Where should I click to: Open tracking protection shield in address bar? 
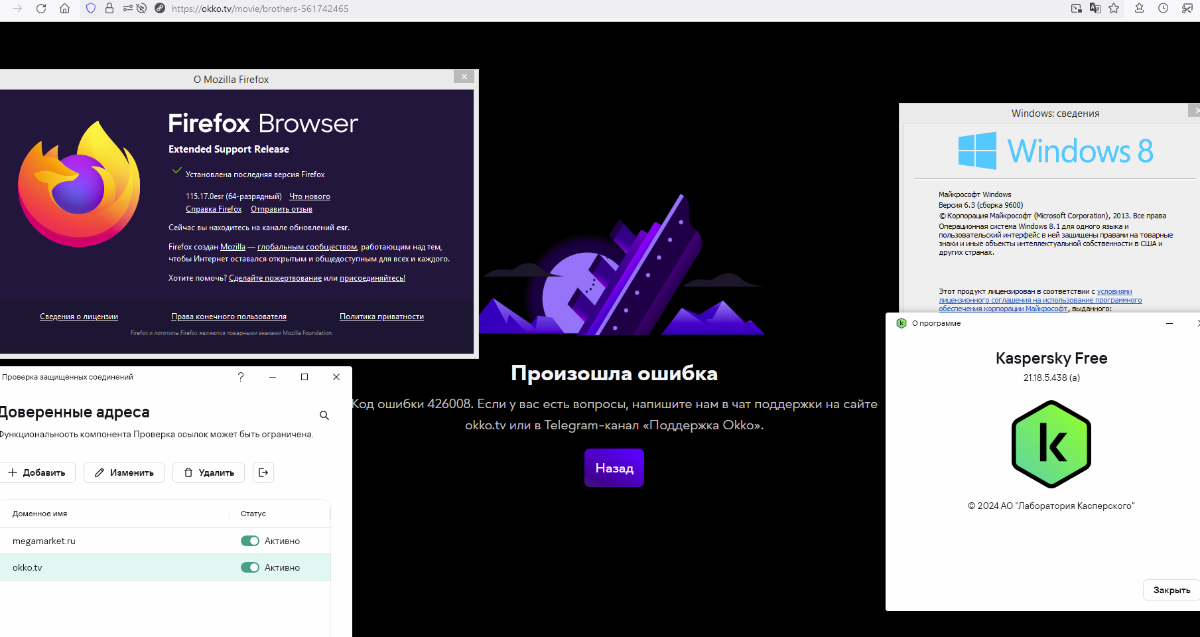(x=91, y=8)
